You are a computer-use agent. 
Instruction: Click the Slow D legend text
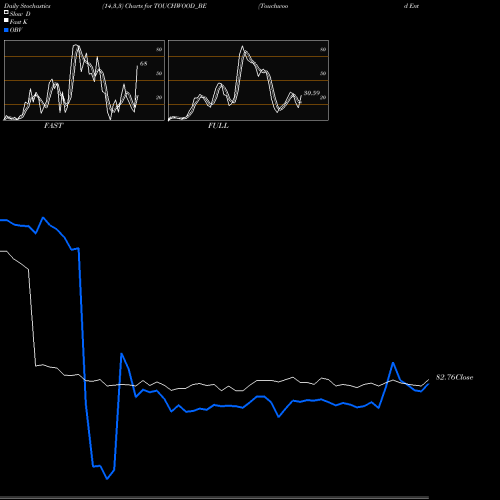point(20,14)
